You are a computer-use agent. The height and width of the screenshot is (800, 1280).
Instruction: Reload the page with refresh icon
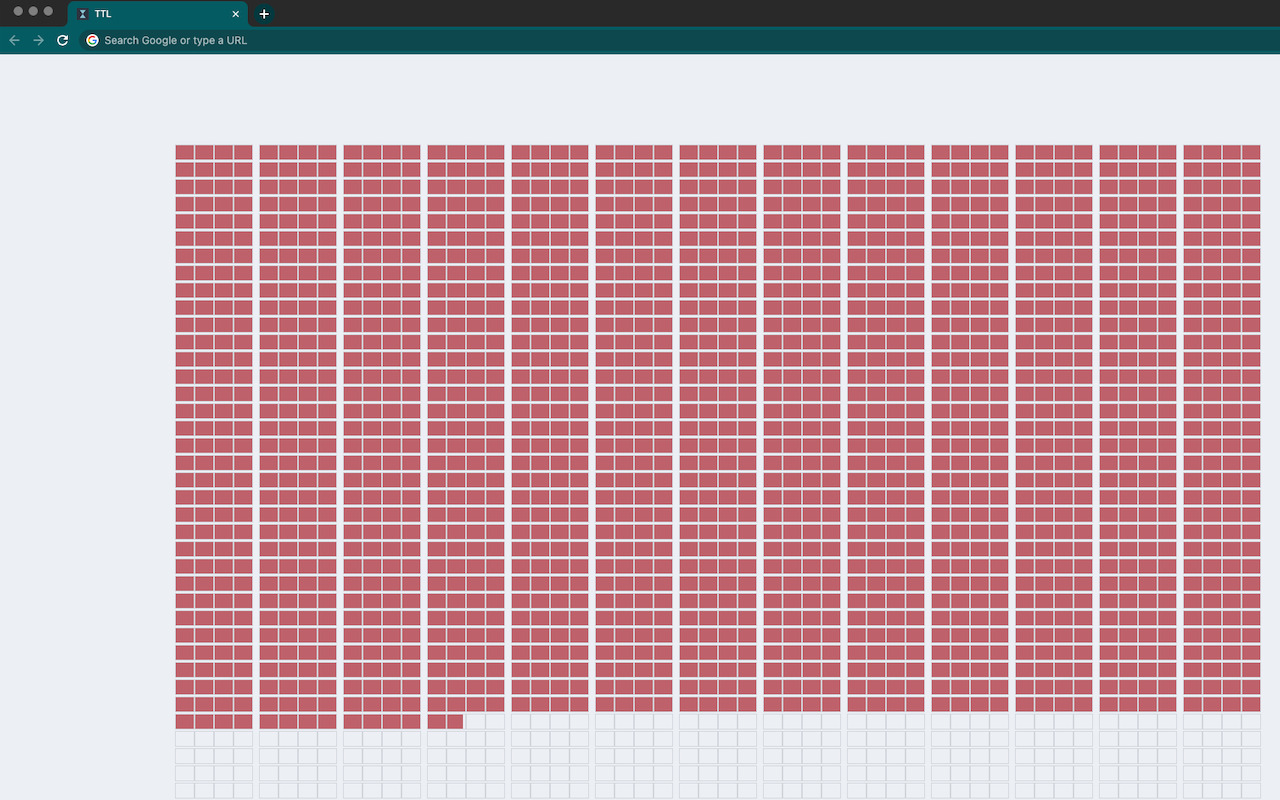coord(62,40)
